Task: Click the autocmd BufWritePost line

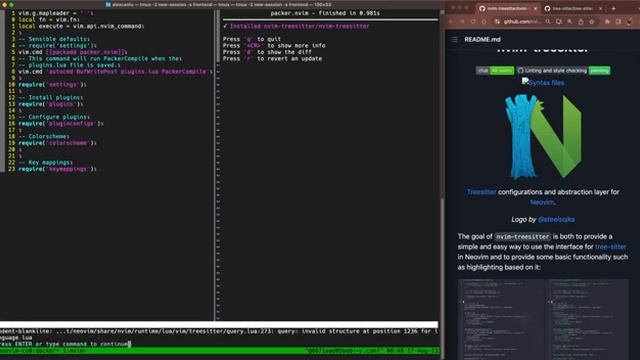Action: pyautogui.click(x=116, y=72)
